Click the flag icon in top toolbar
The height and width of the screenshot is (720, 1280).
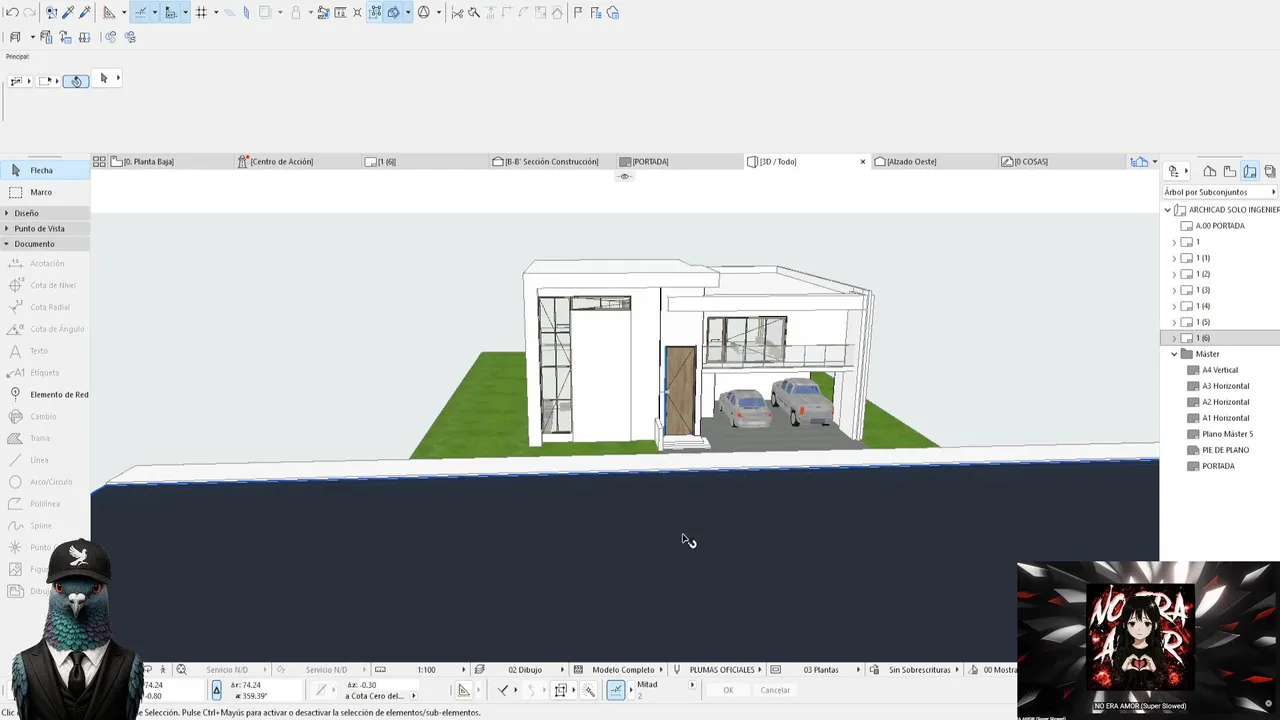578,13
